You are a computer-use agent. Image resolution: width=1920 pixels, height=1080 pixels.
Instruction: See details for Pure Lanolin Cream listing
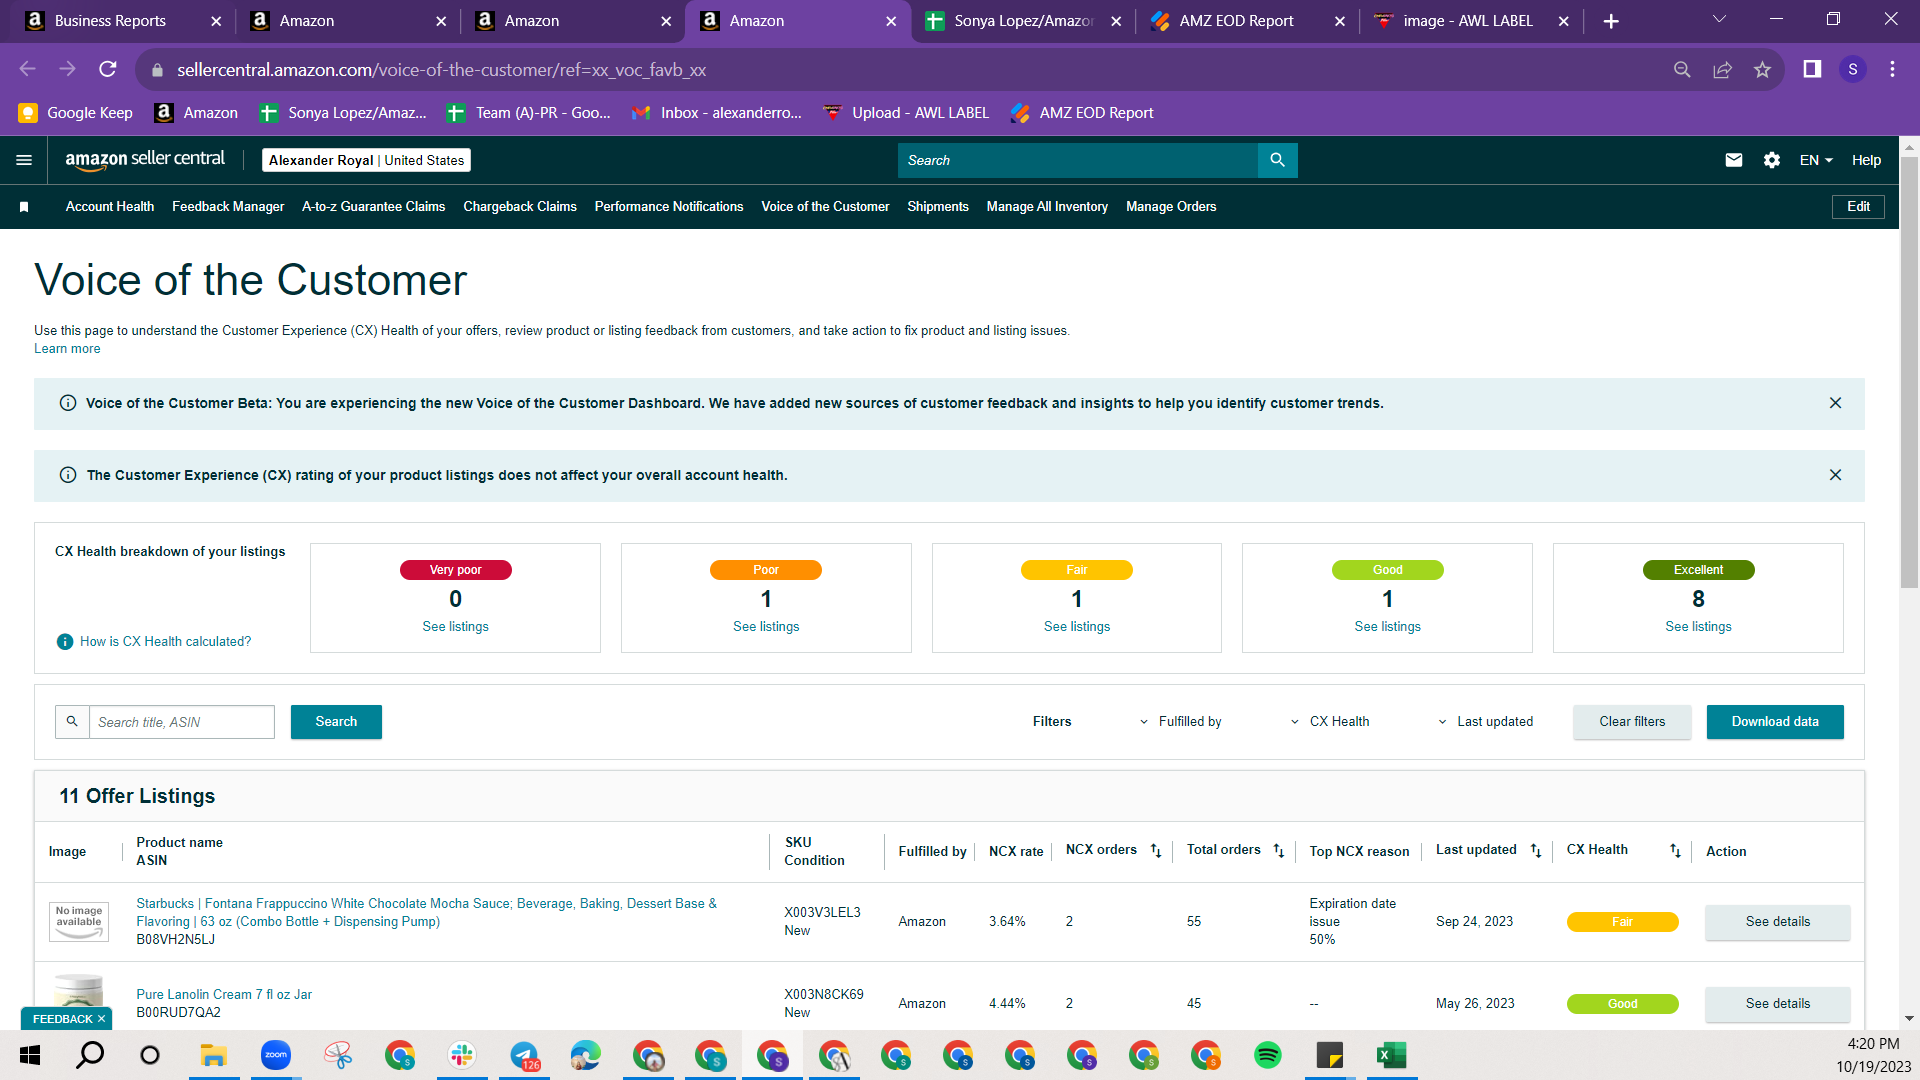[1778, 1004]
